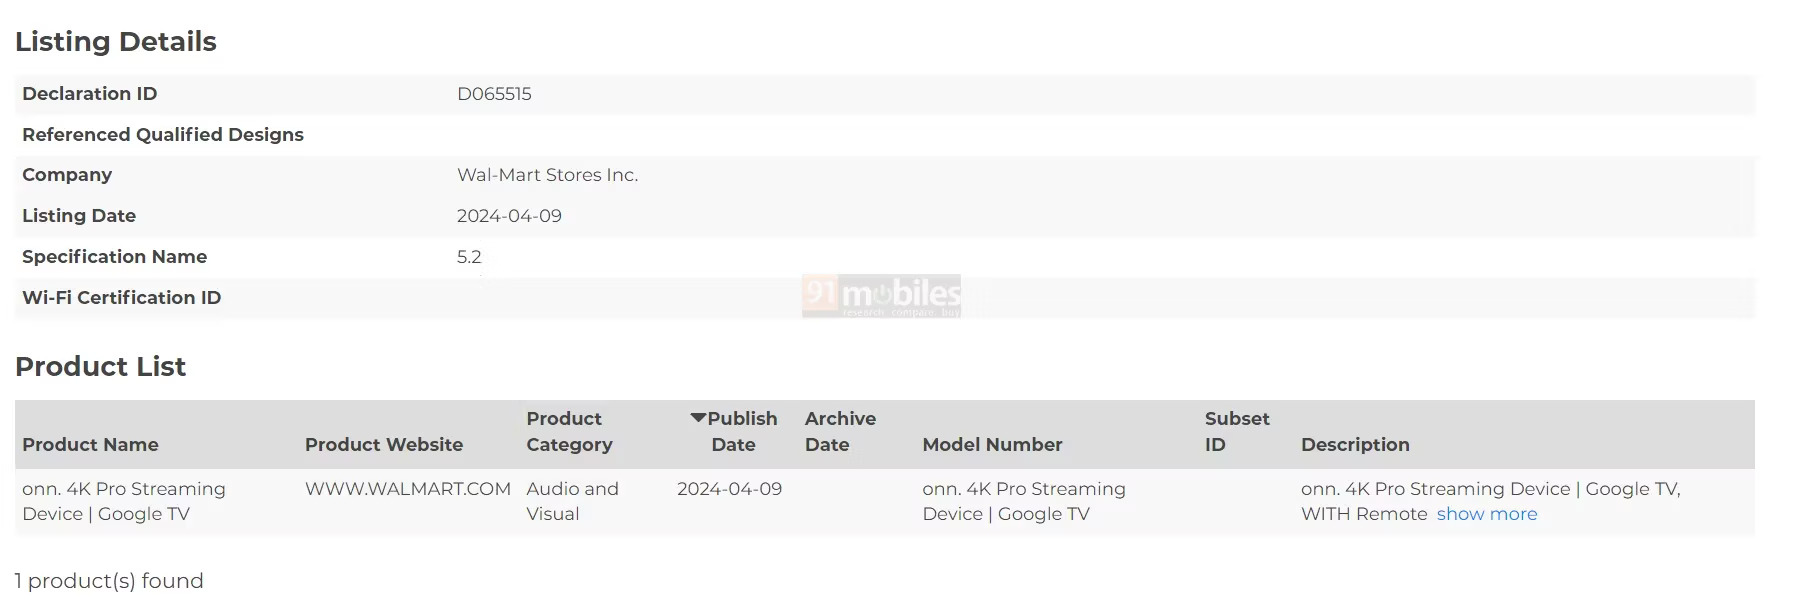Click the Model Number column header
This screenshot has height=601, width=1799.
992,445
